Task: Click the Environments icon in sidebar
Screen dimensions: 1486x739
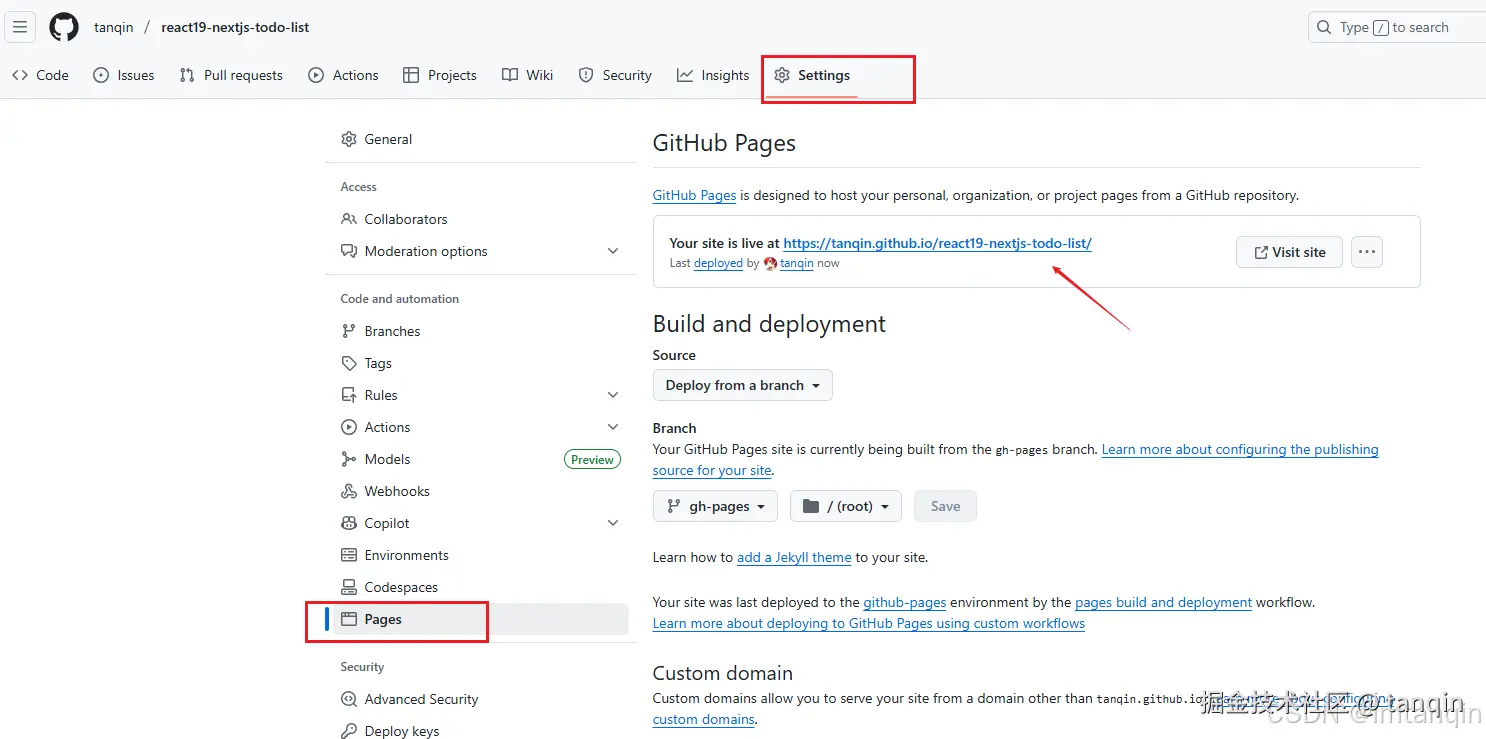Action: [x=349, y=555]
